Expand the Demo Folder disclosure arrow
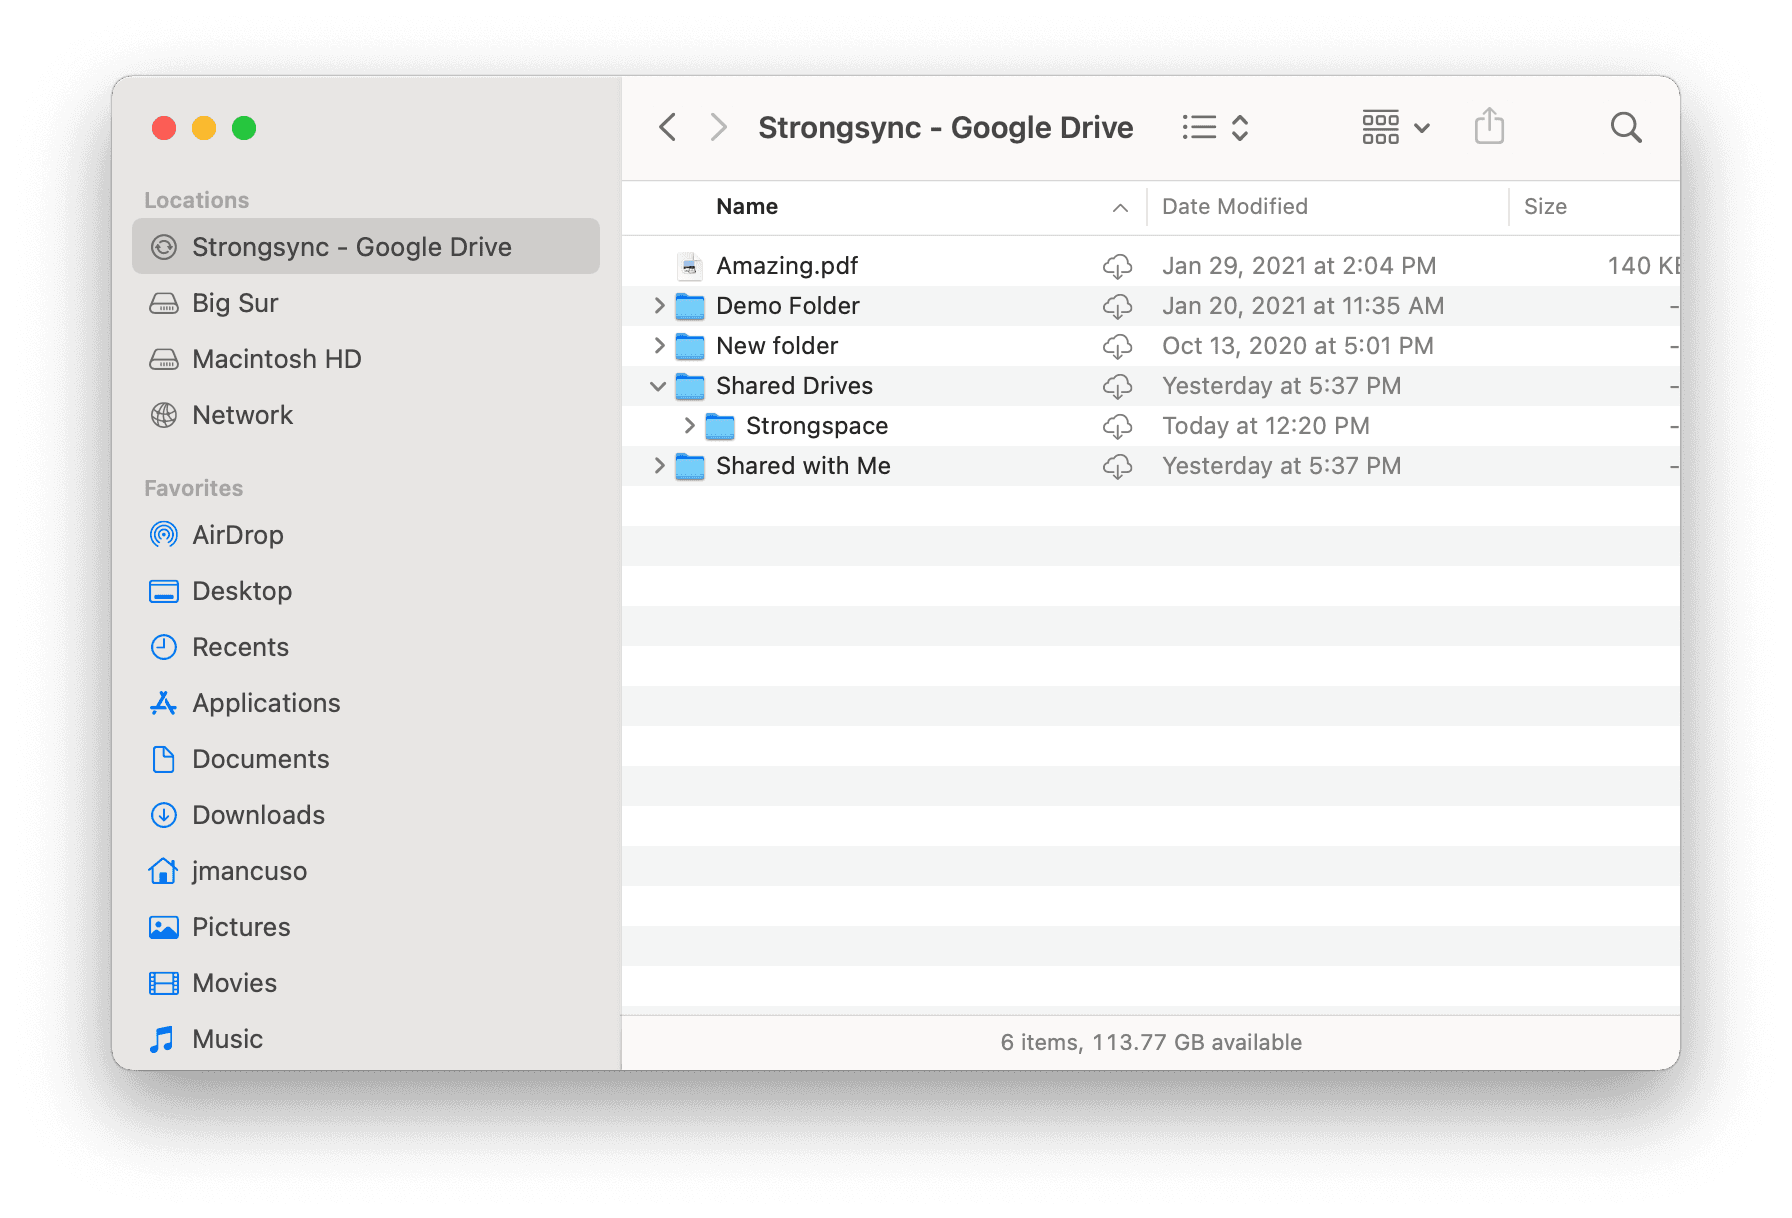The width and height of the screenshot is (1792, 1218). [659, 306]
